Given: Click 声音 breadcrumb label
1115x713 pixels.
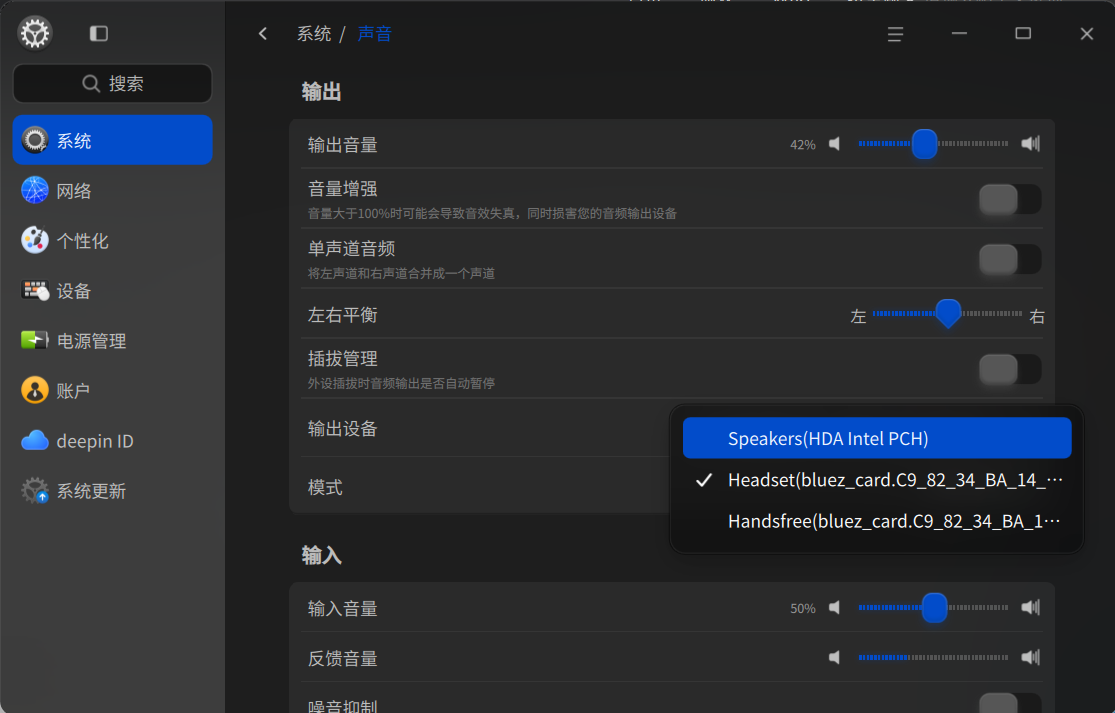Looking at the screenshot, I should pos(374,33).
